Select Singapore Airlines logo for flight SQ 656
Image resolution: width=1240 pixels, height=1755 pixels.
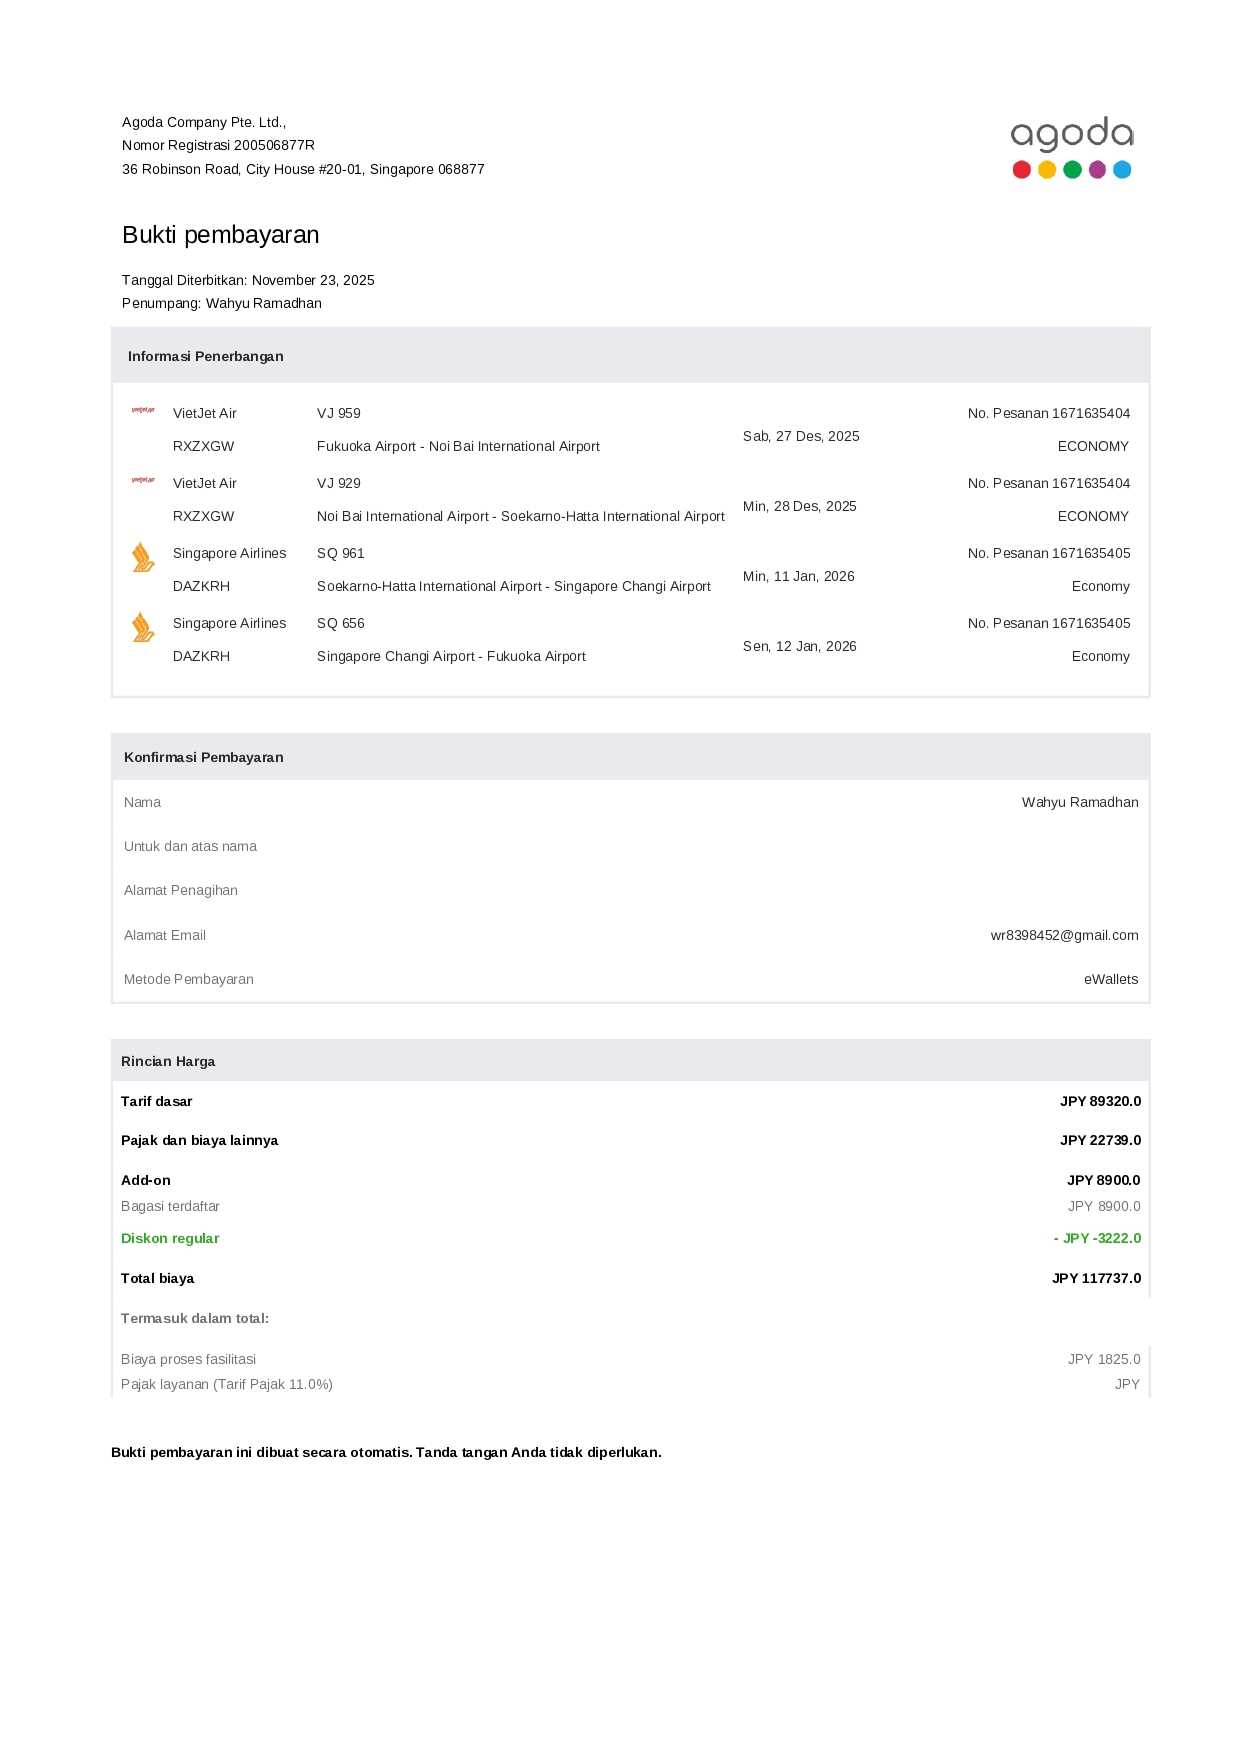click(143, 627)
